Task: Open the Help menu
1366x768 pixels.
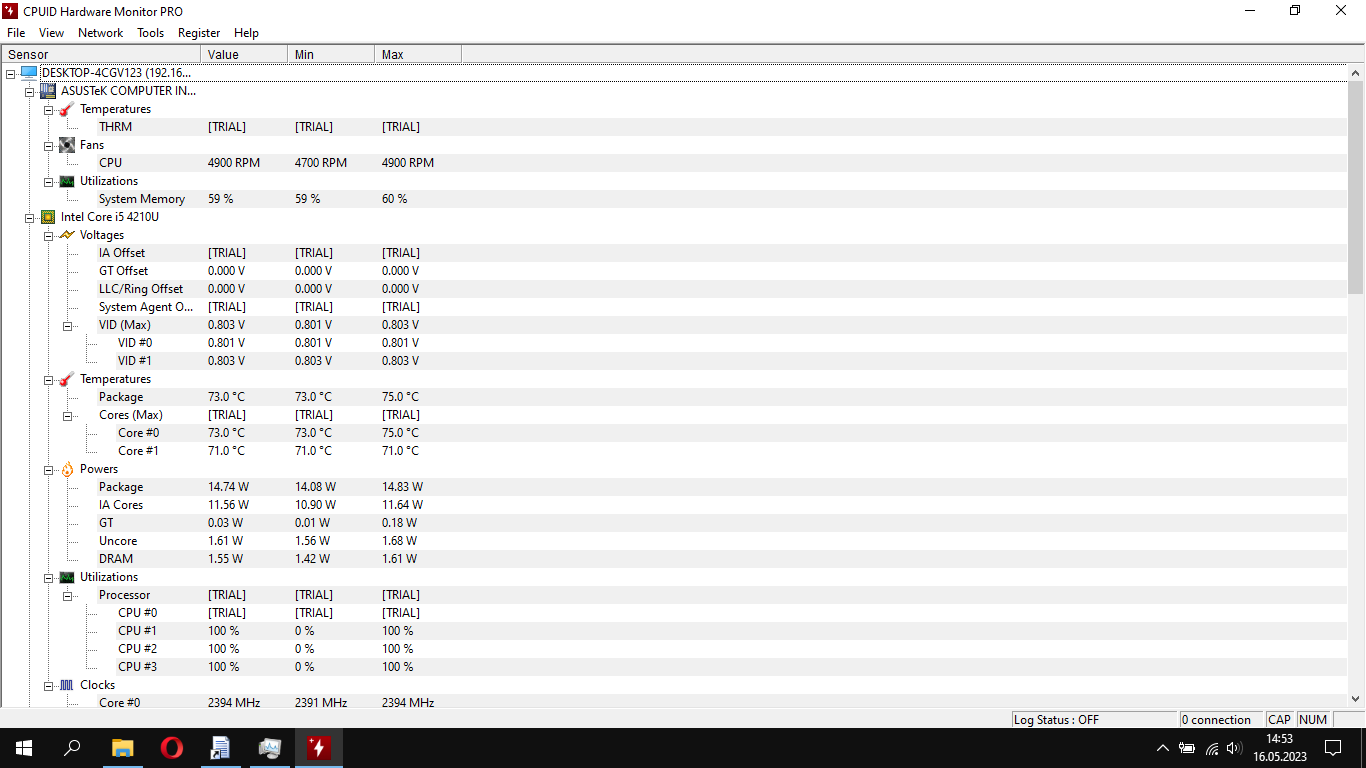Action: 246,33
